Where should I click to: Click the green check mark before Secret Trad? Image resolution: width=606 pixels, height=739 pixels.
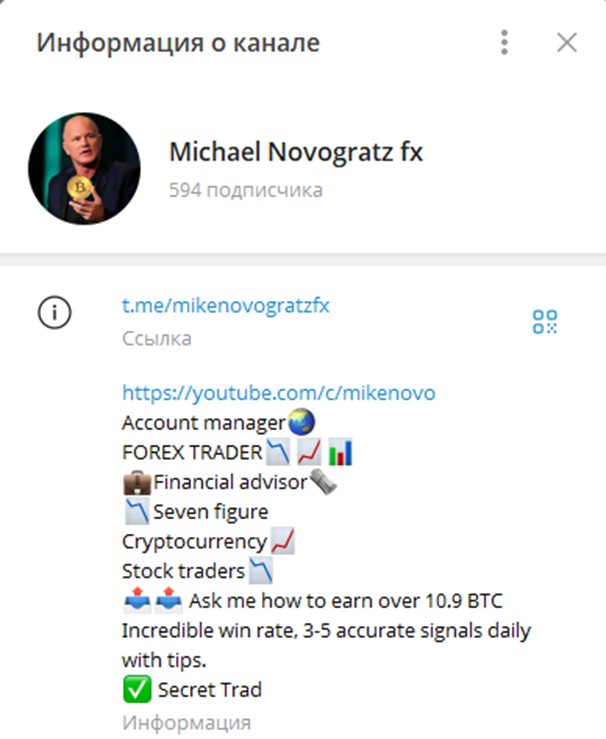click(137, 689)
